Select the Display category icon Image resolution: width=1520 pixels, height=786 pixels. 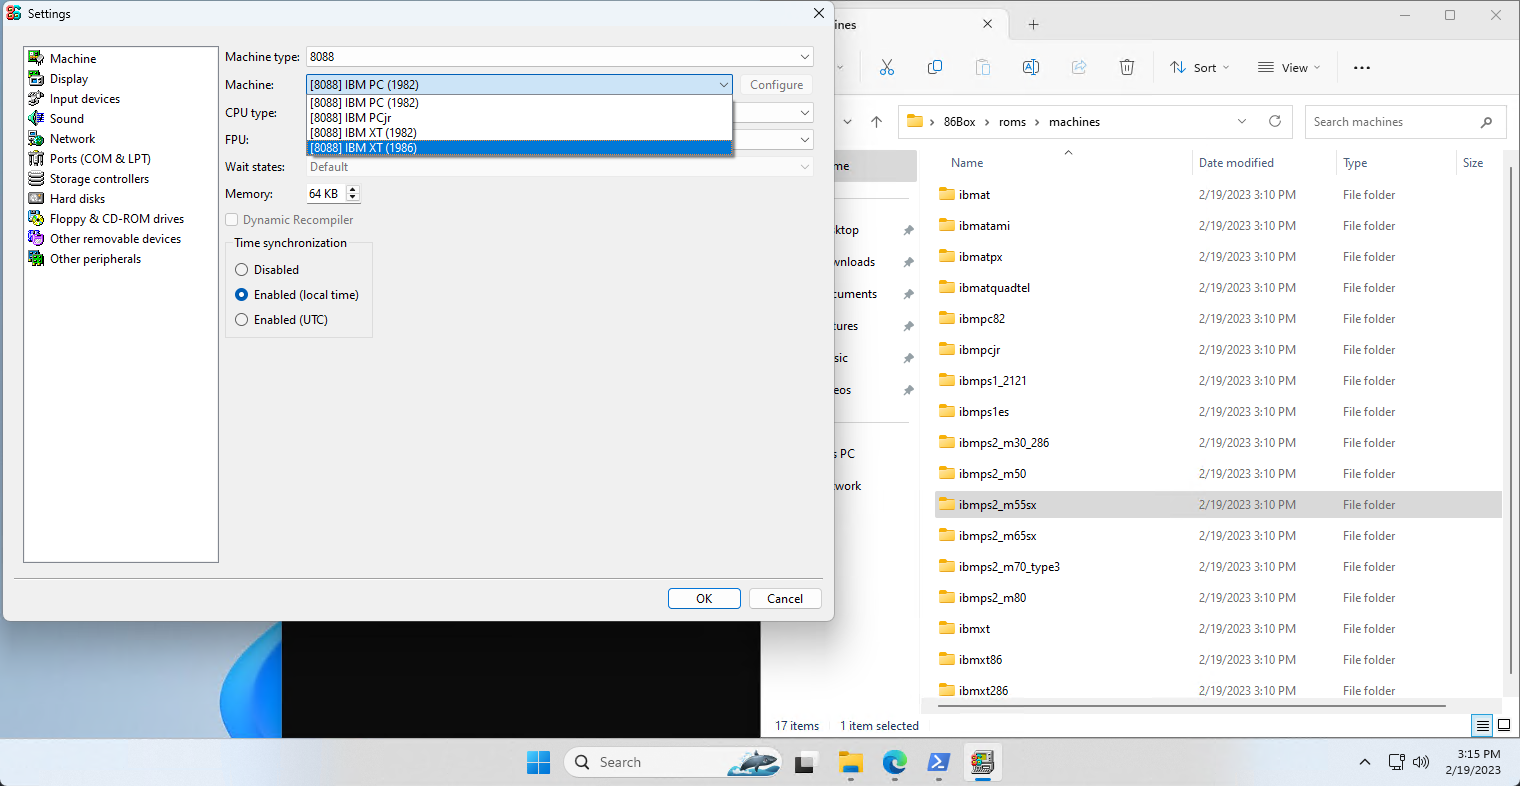tap(68, 78)
